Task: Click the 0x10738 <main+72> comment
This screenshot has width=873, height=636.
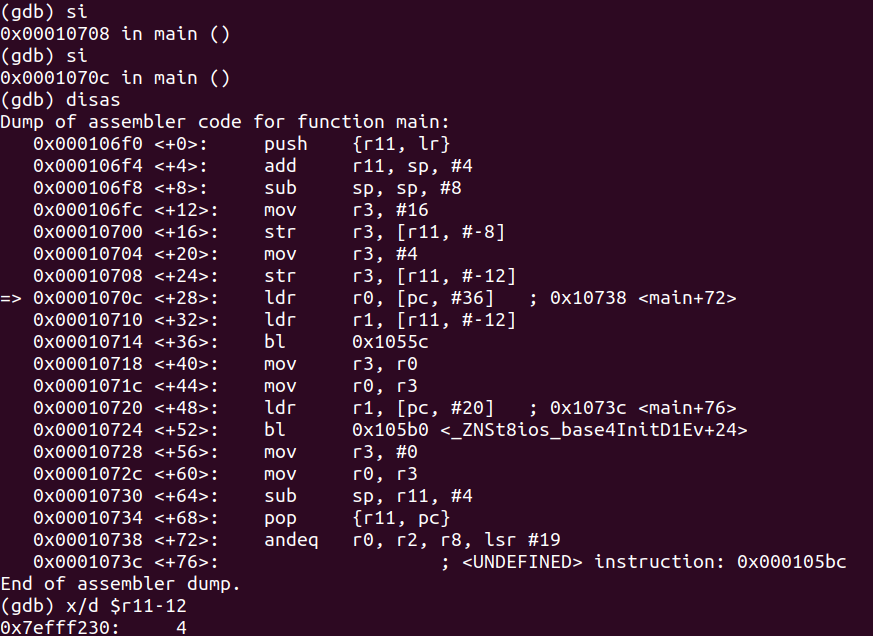Action: tap(643, 298)
